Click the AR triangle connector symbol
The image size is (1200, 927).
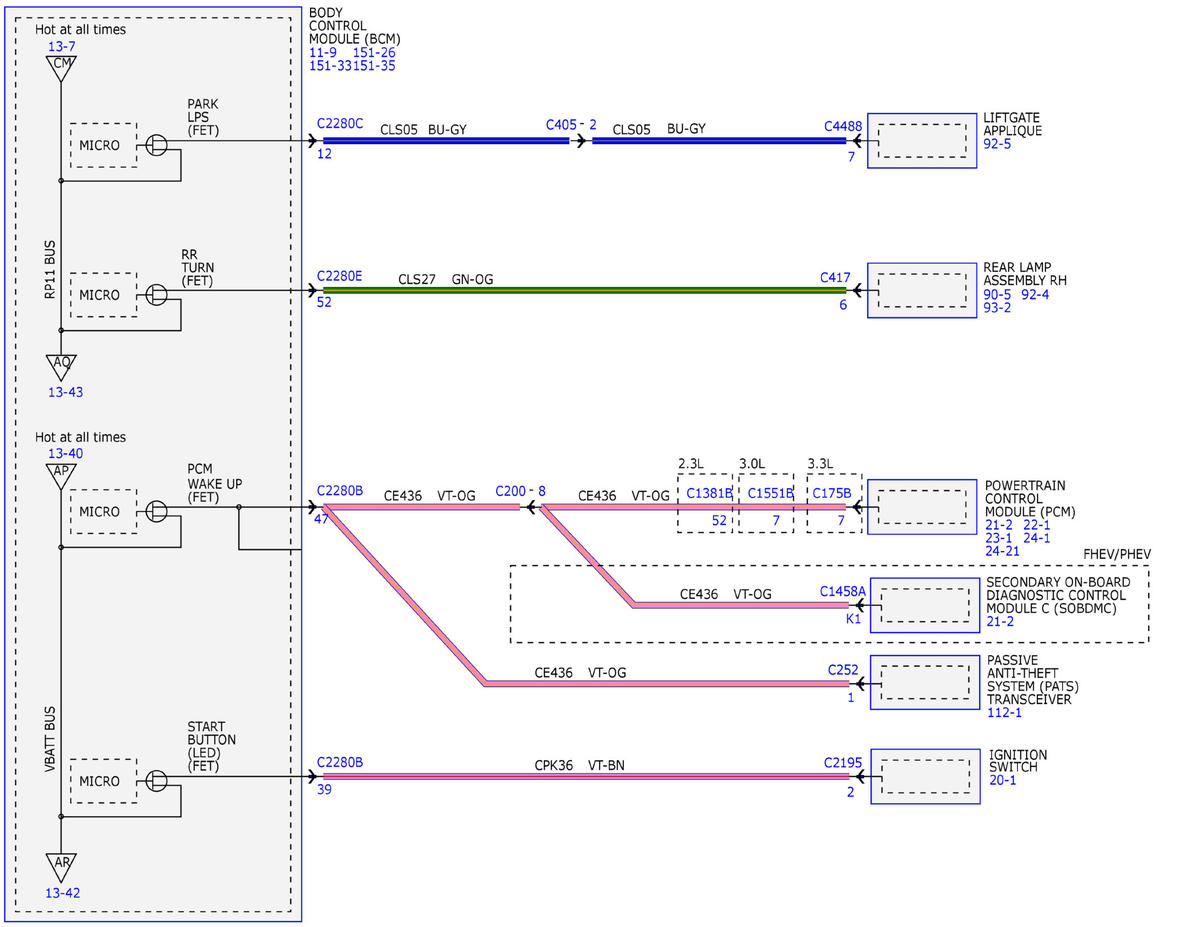(x=61, y=865)
